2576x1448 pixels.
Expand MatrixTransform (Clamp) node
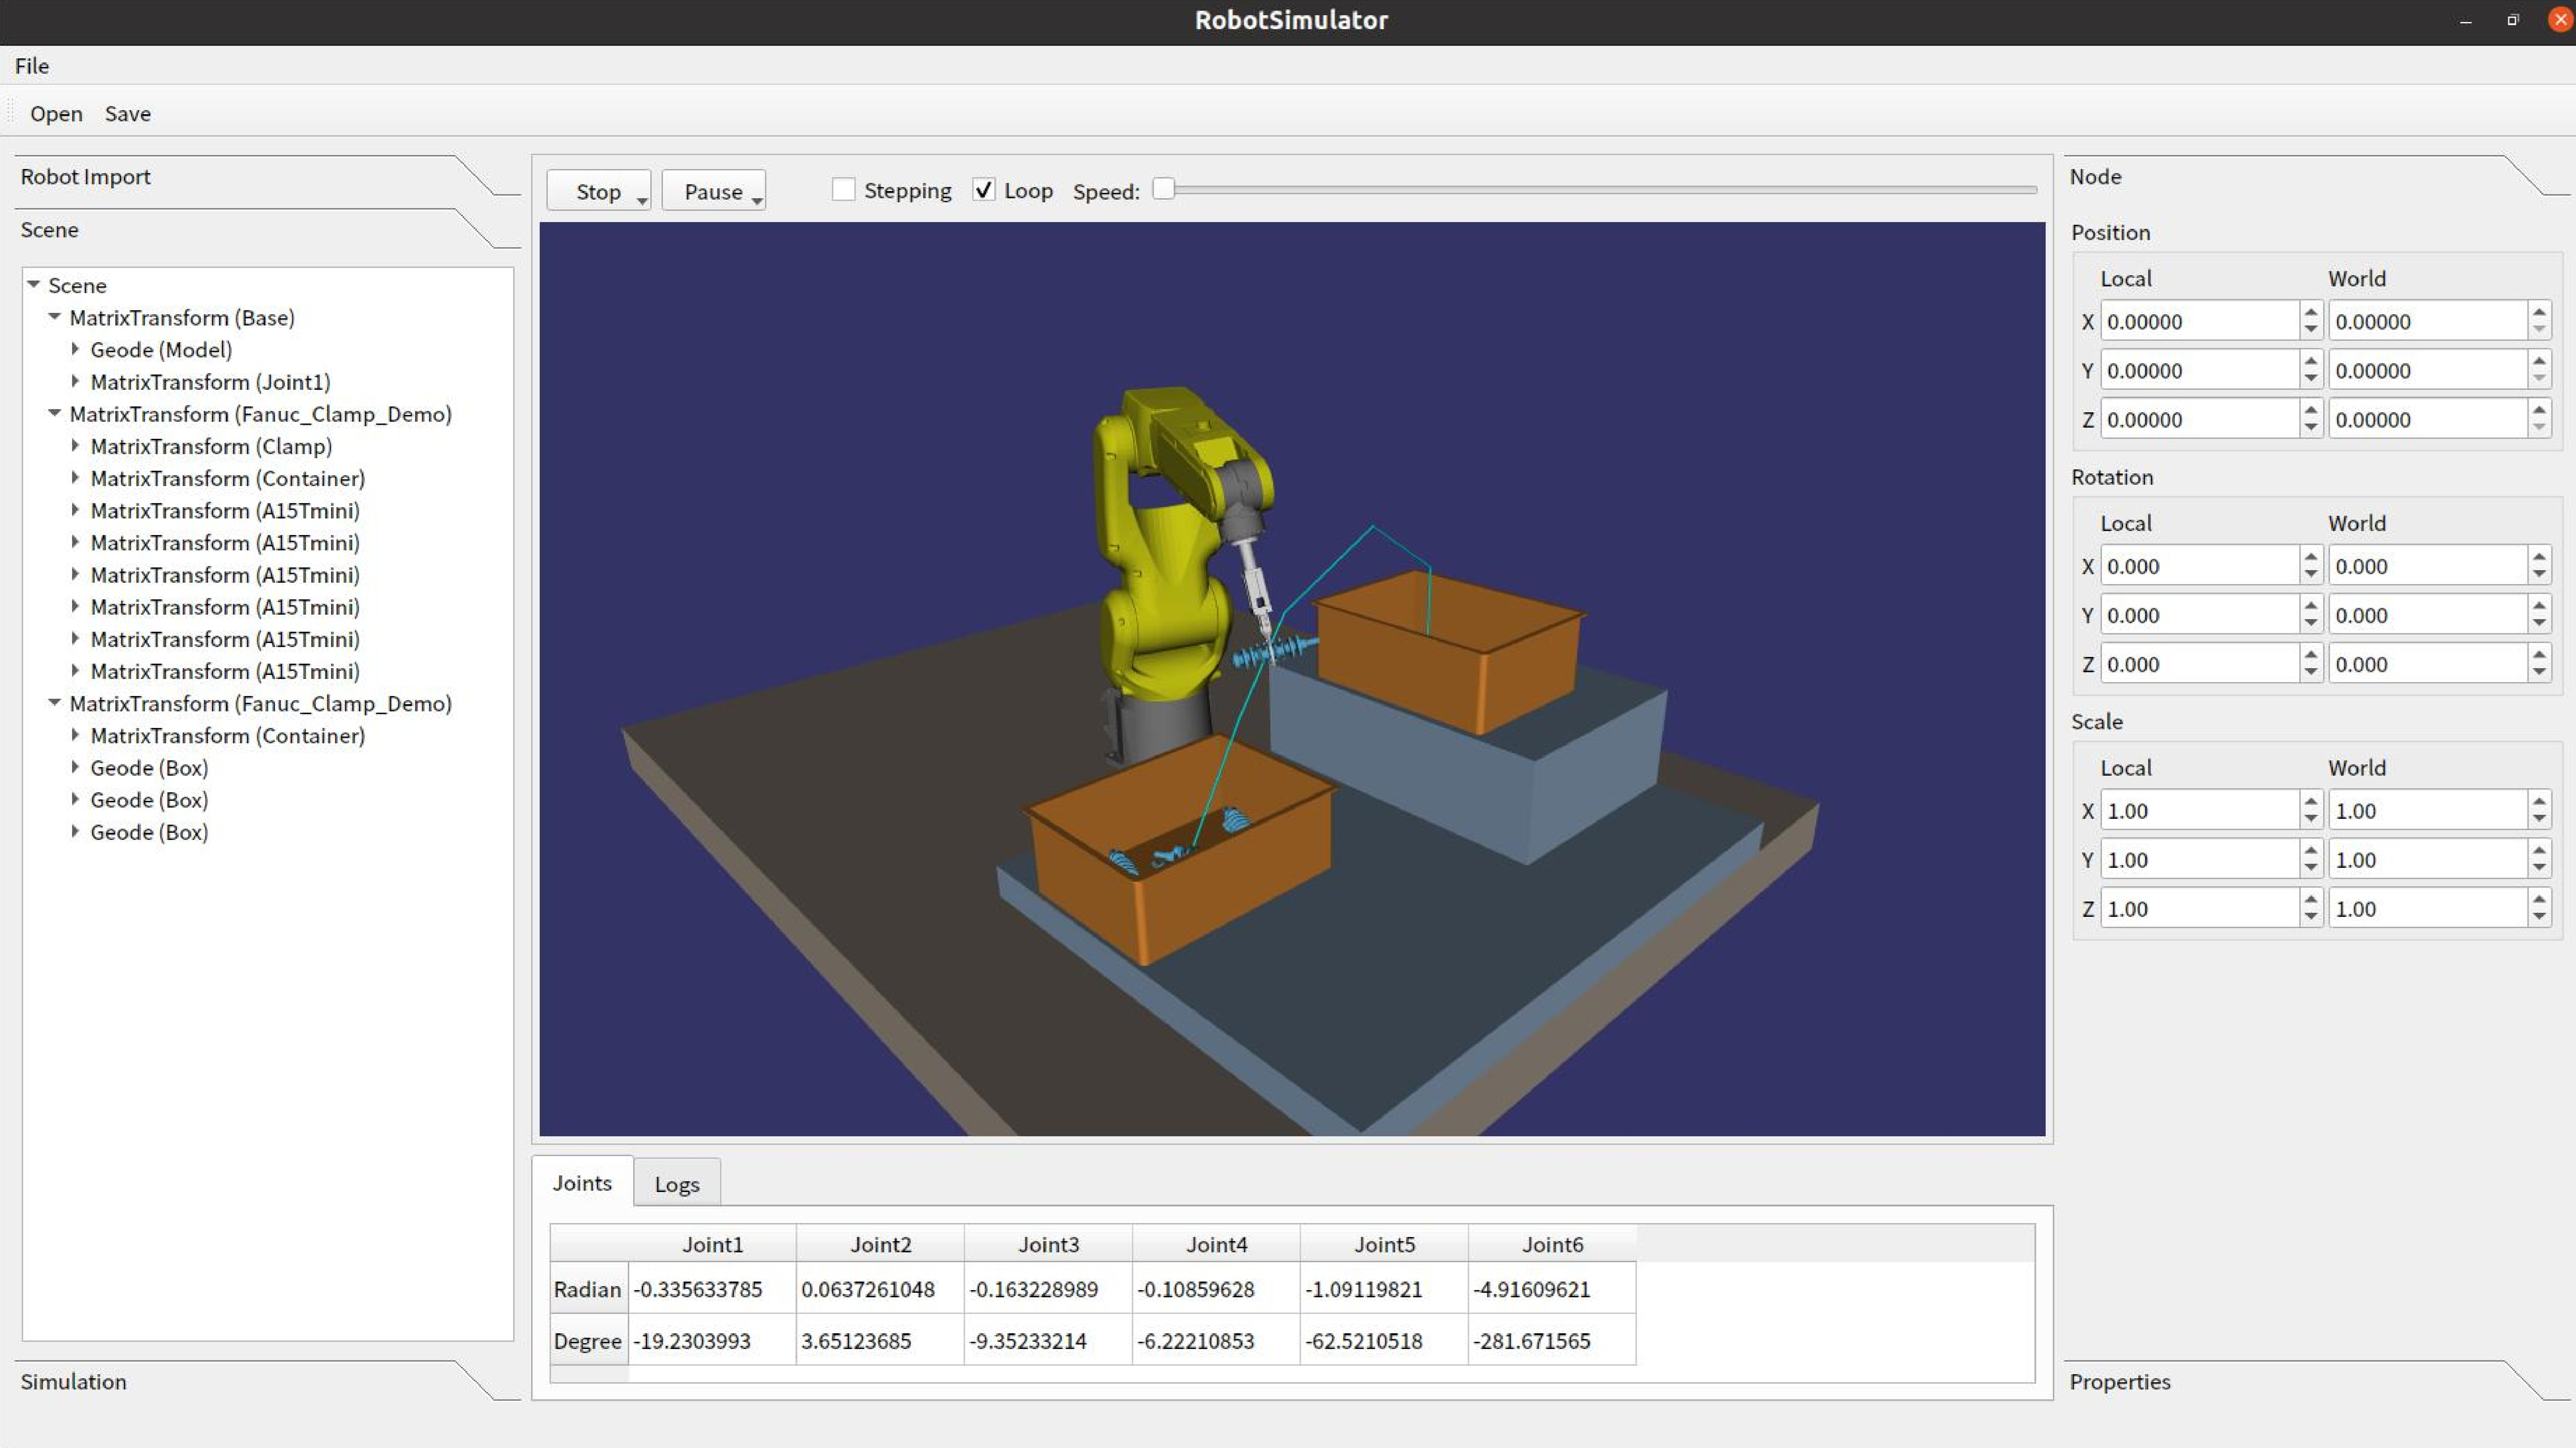pyautogui.click(x=75, y=445)
